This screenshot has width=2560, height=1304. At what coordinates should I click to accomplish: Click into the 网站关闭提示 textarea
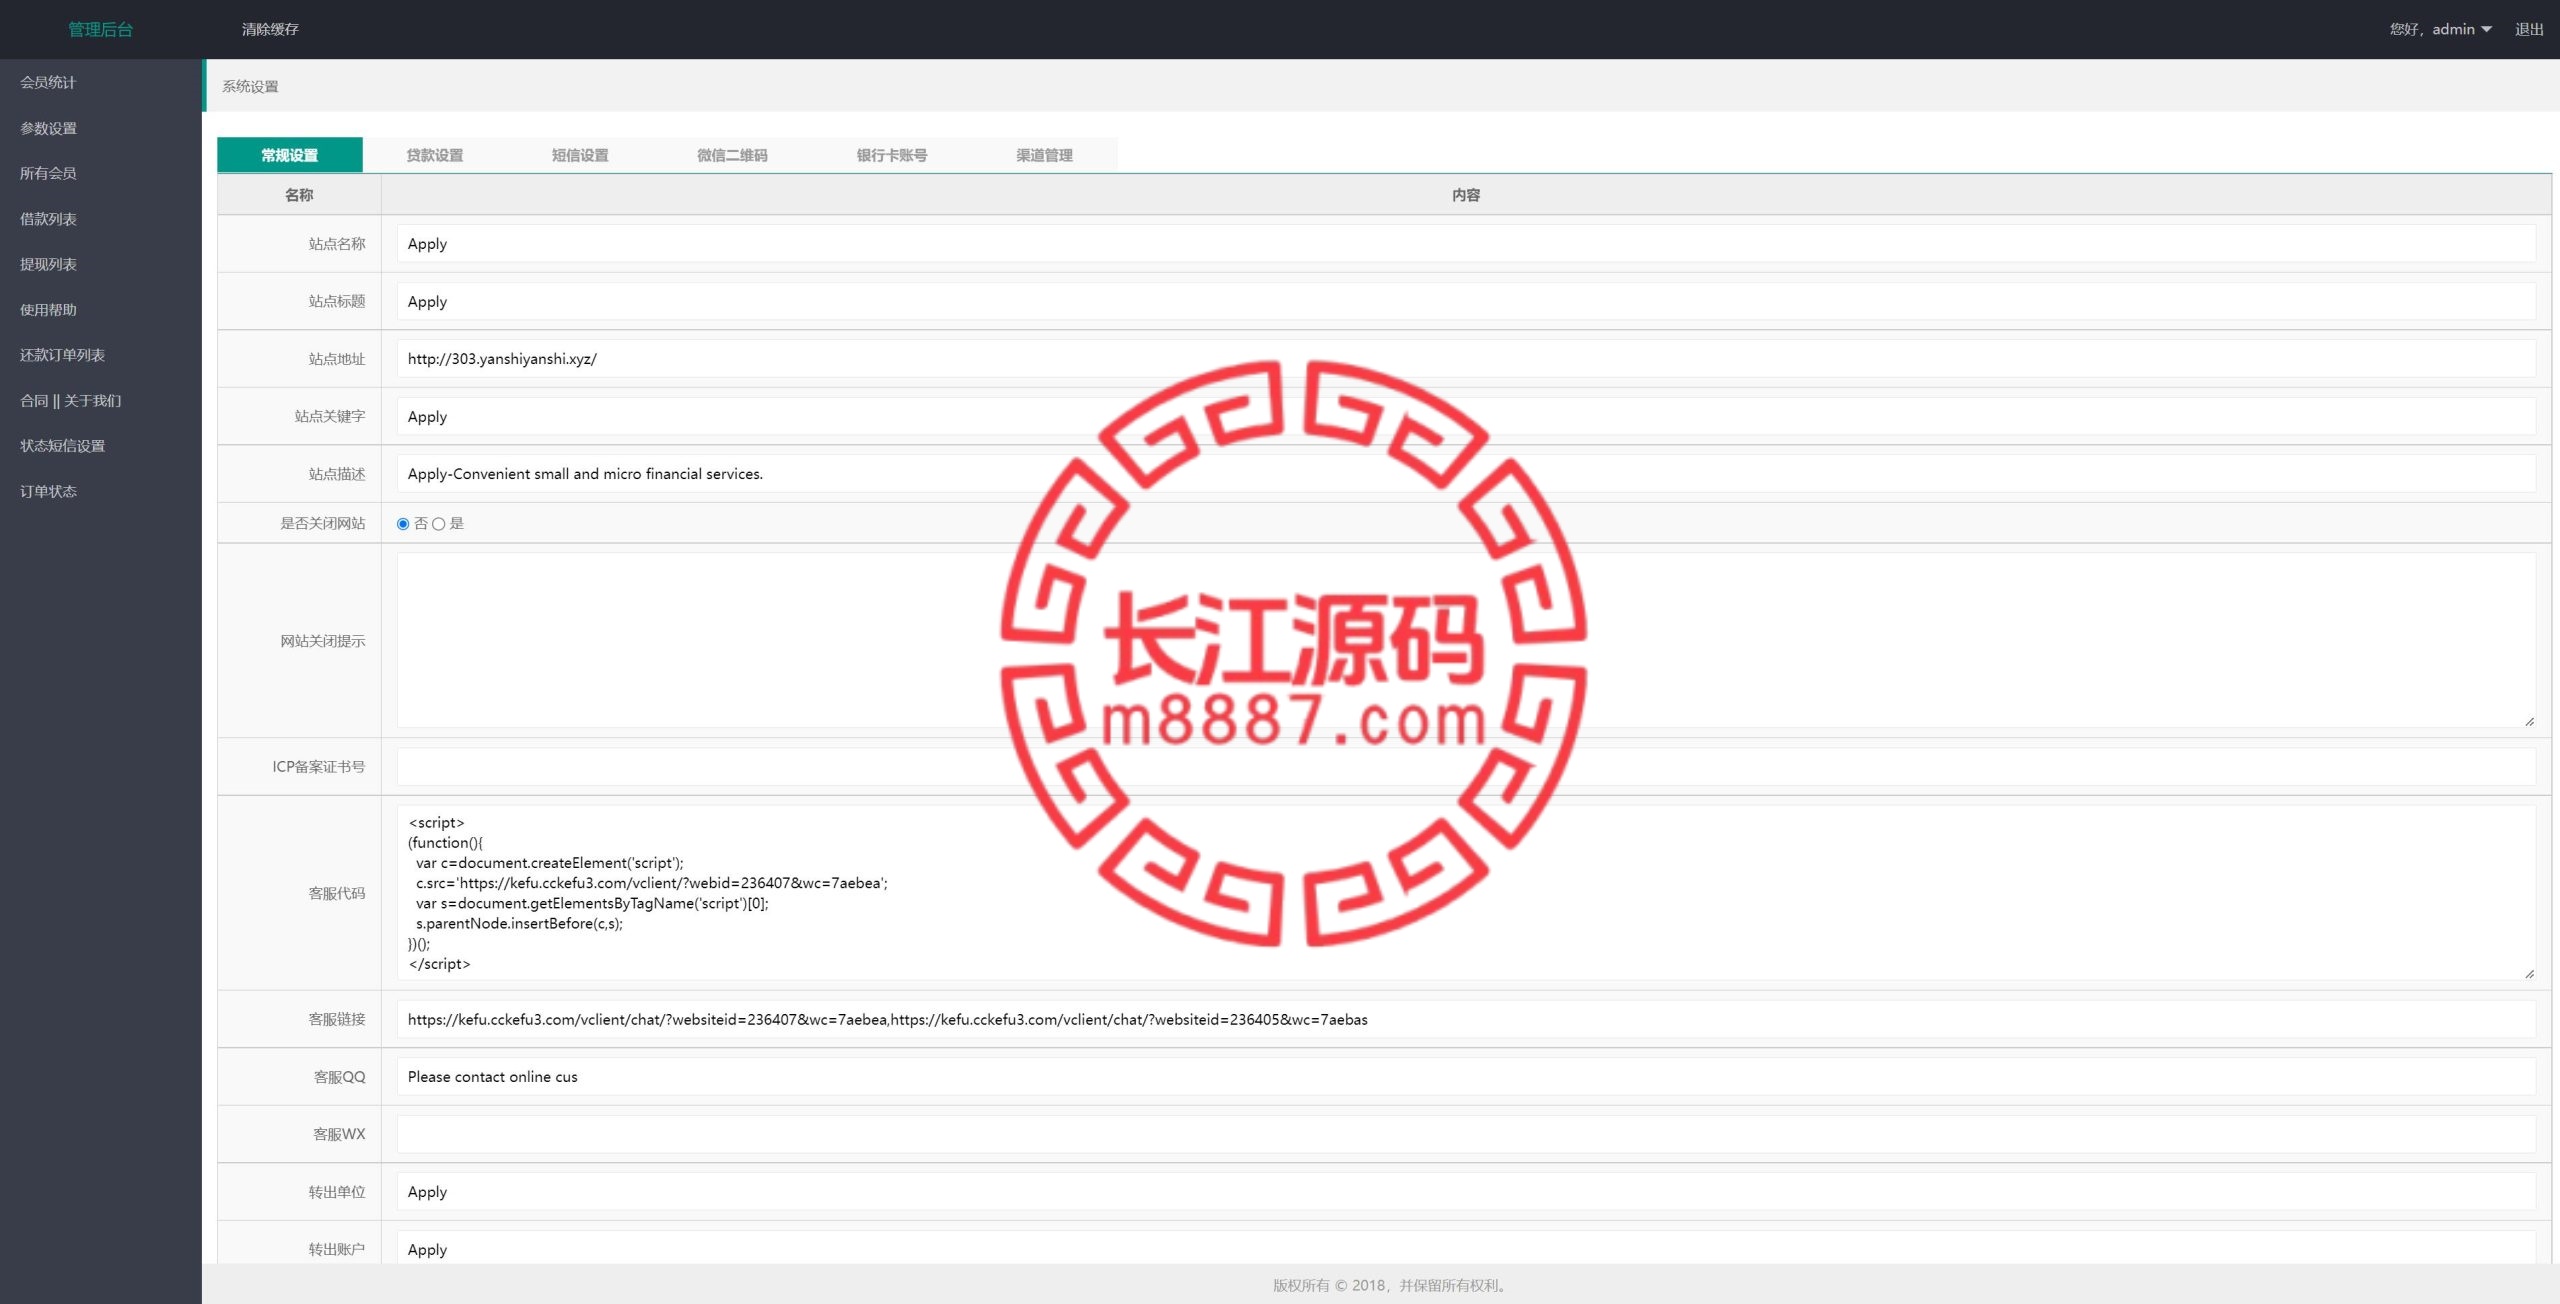tap(1466, 640)
